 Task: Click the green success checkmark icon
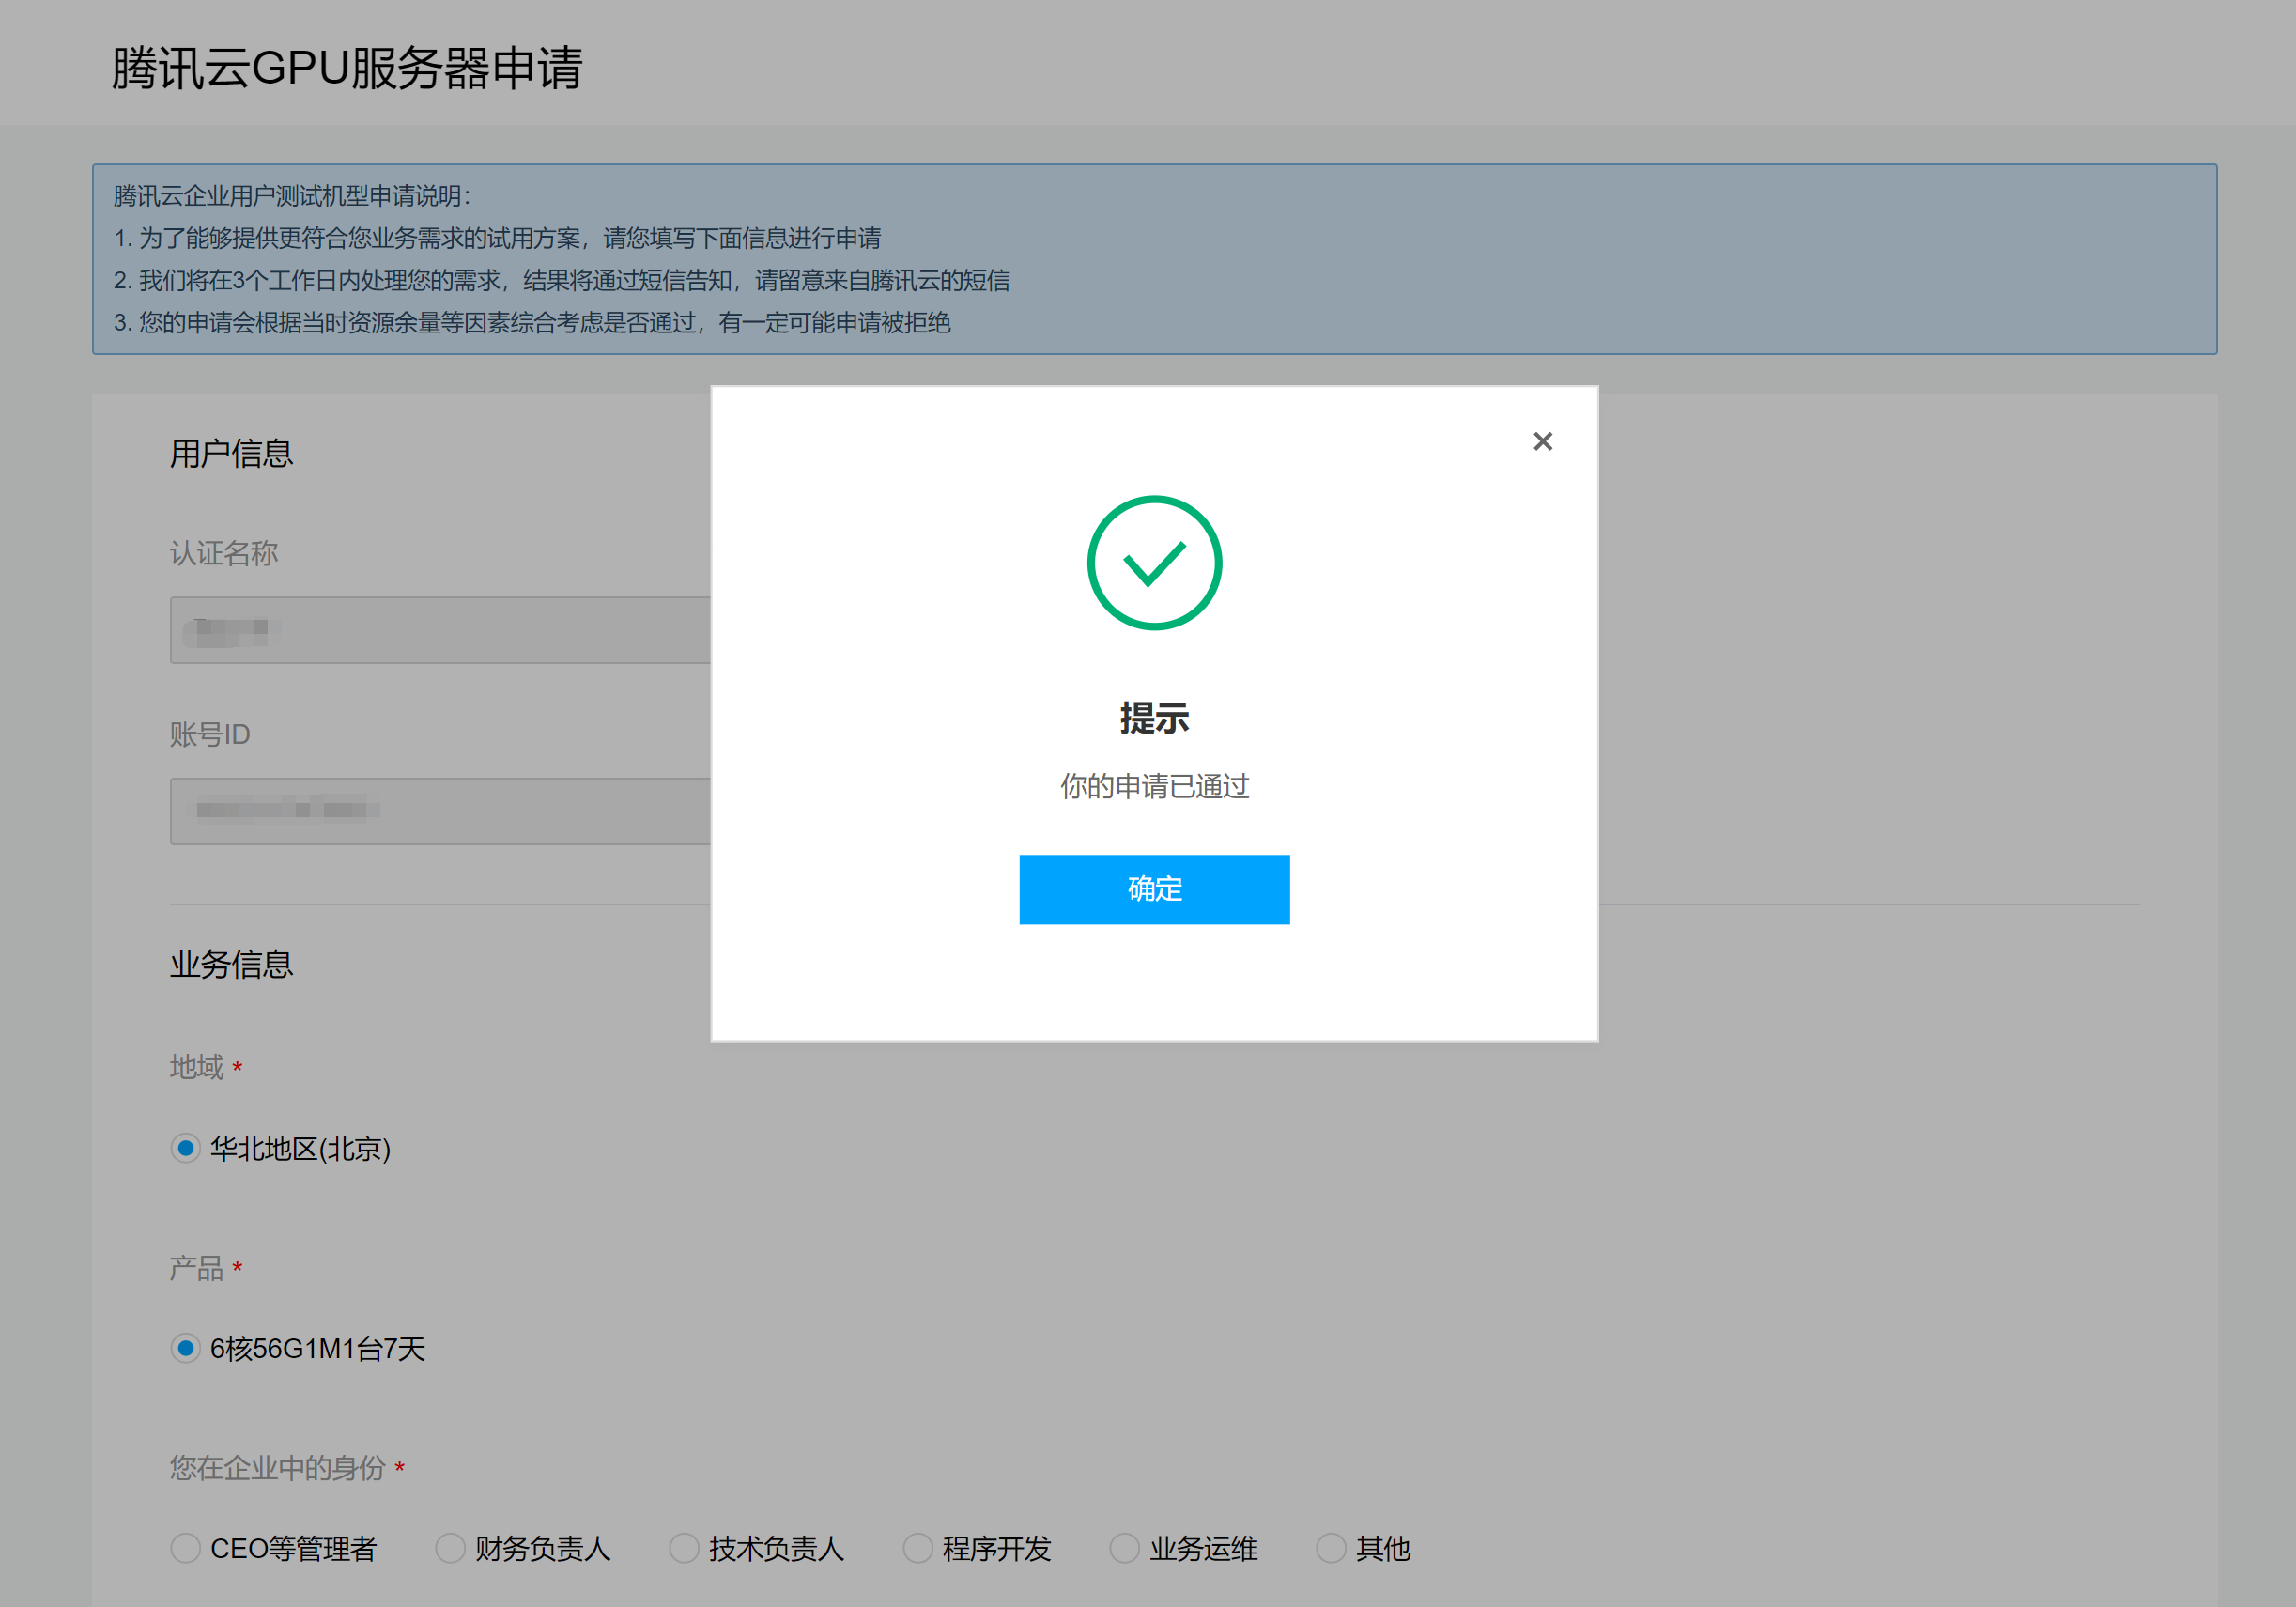tap(1154, 562)
